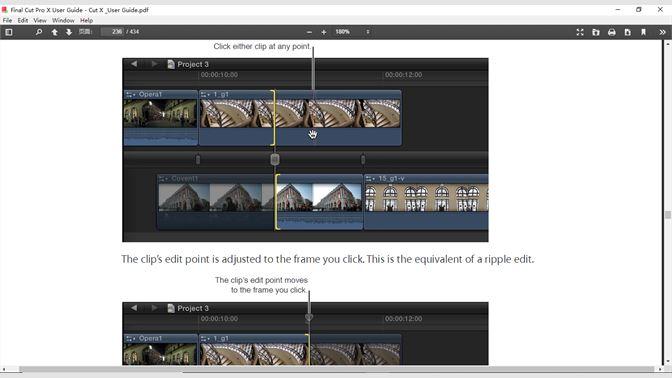Screen dimensions: 672x378
Task: Click the PDF app icon in title bar
Action: coord(5,9)
